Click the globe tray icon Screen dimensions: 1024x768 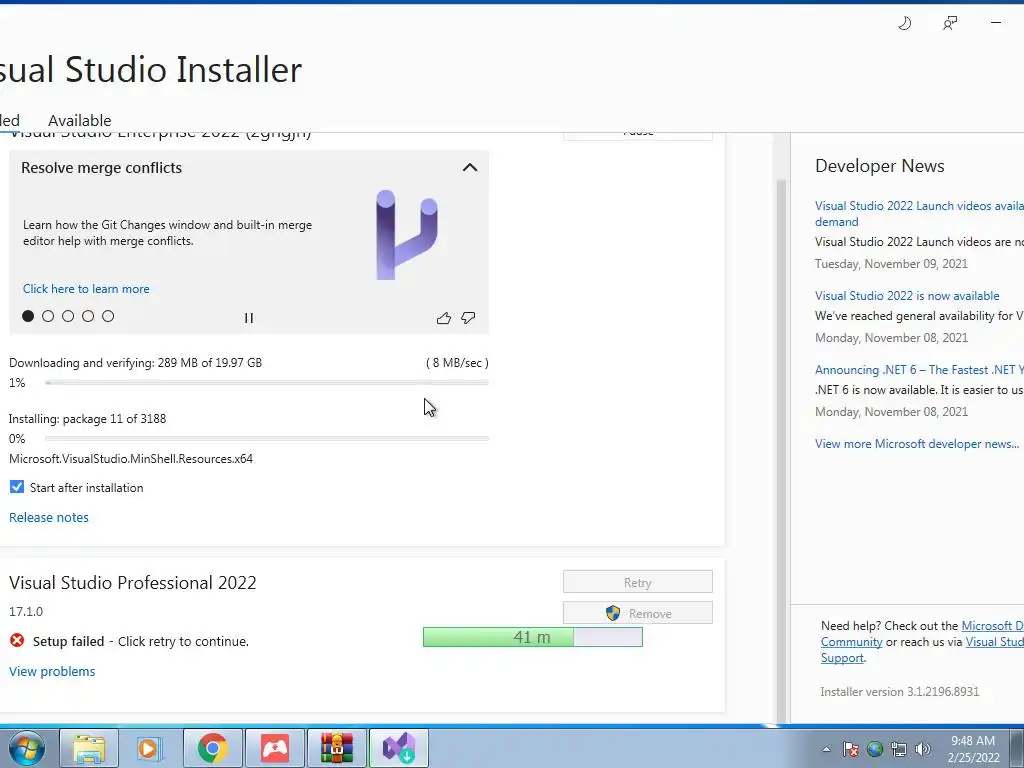[x=875, y=749]
